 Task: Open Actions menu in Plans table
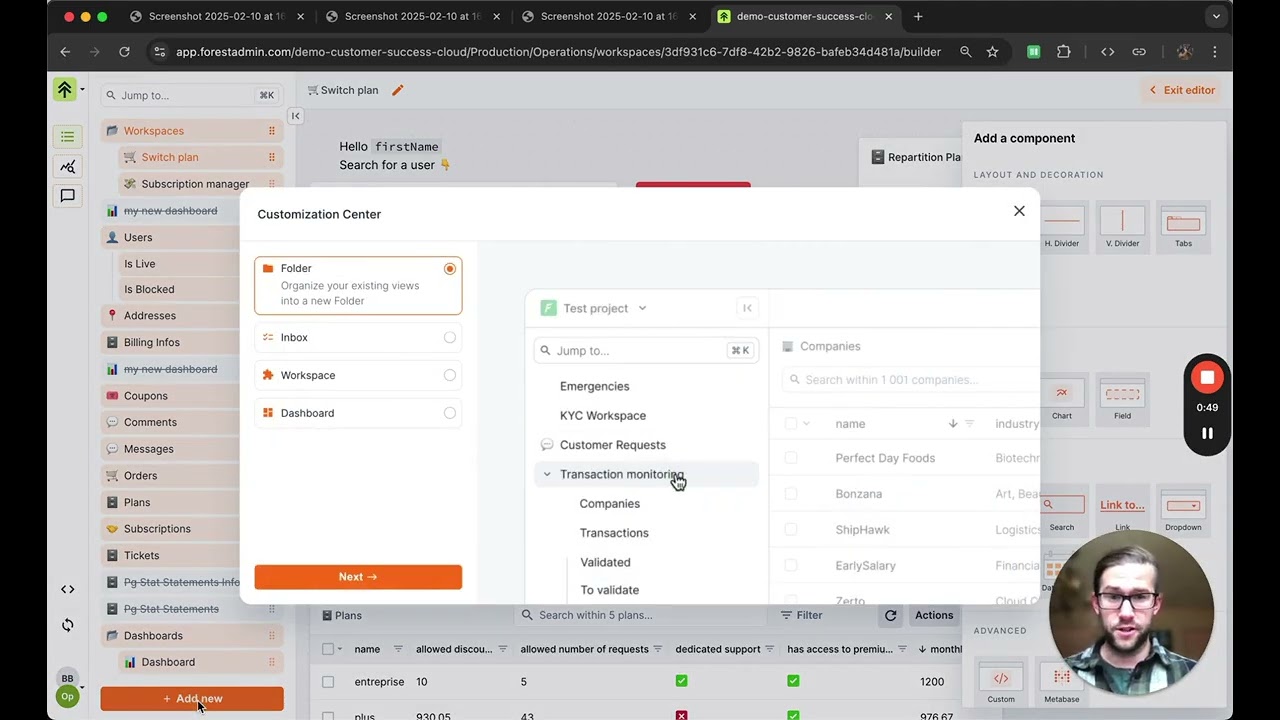pos(934,616)
